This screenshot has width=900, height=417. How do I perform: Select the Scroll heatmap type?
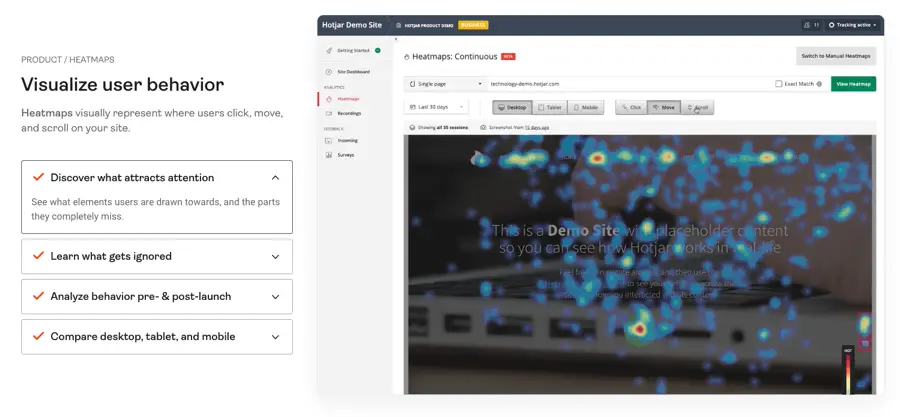(697, 107)
